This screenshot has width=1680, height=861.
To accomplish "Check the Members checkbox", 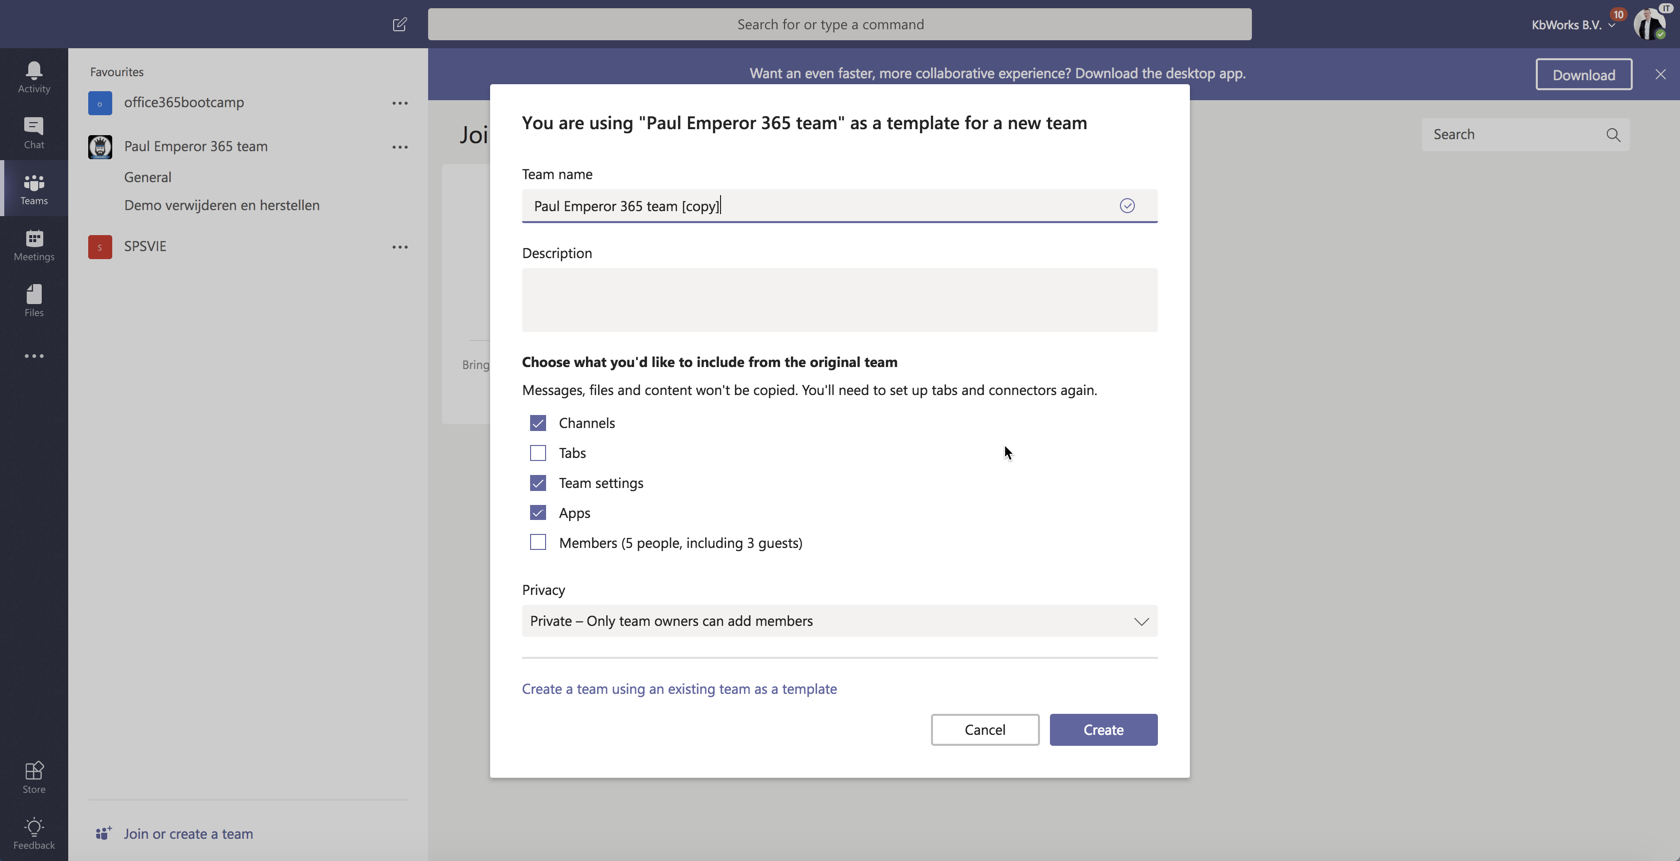I will (538, 543).
